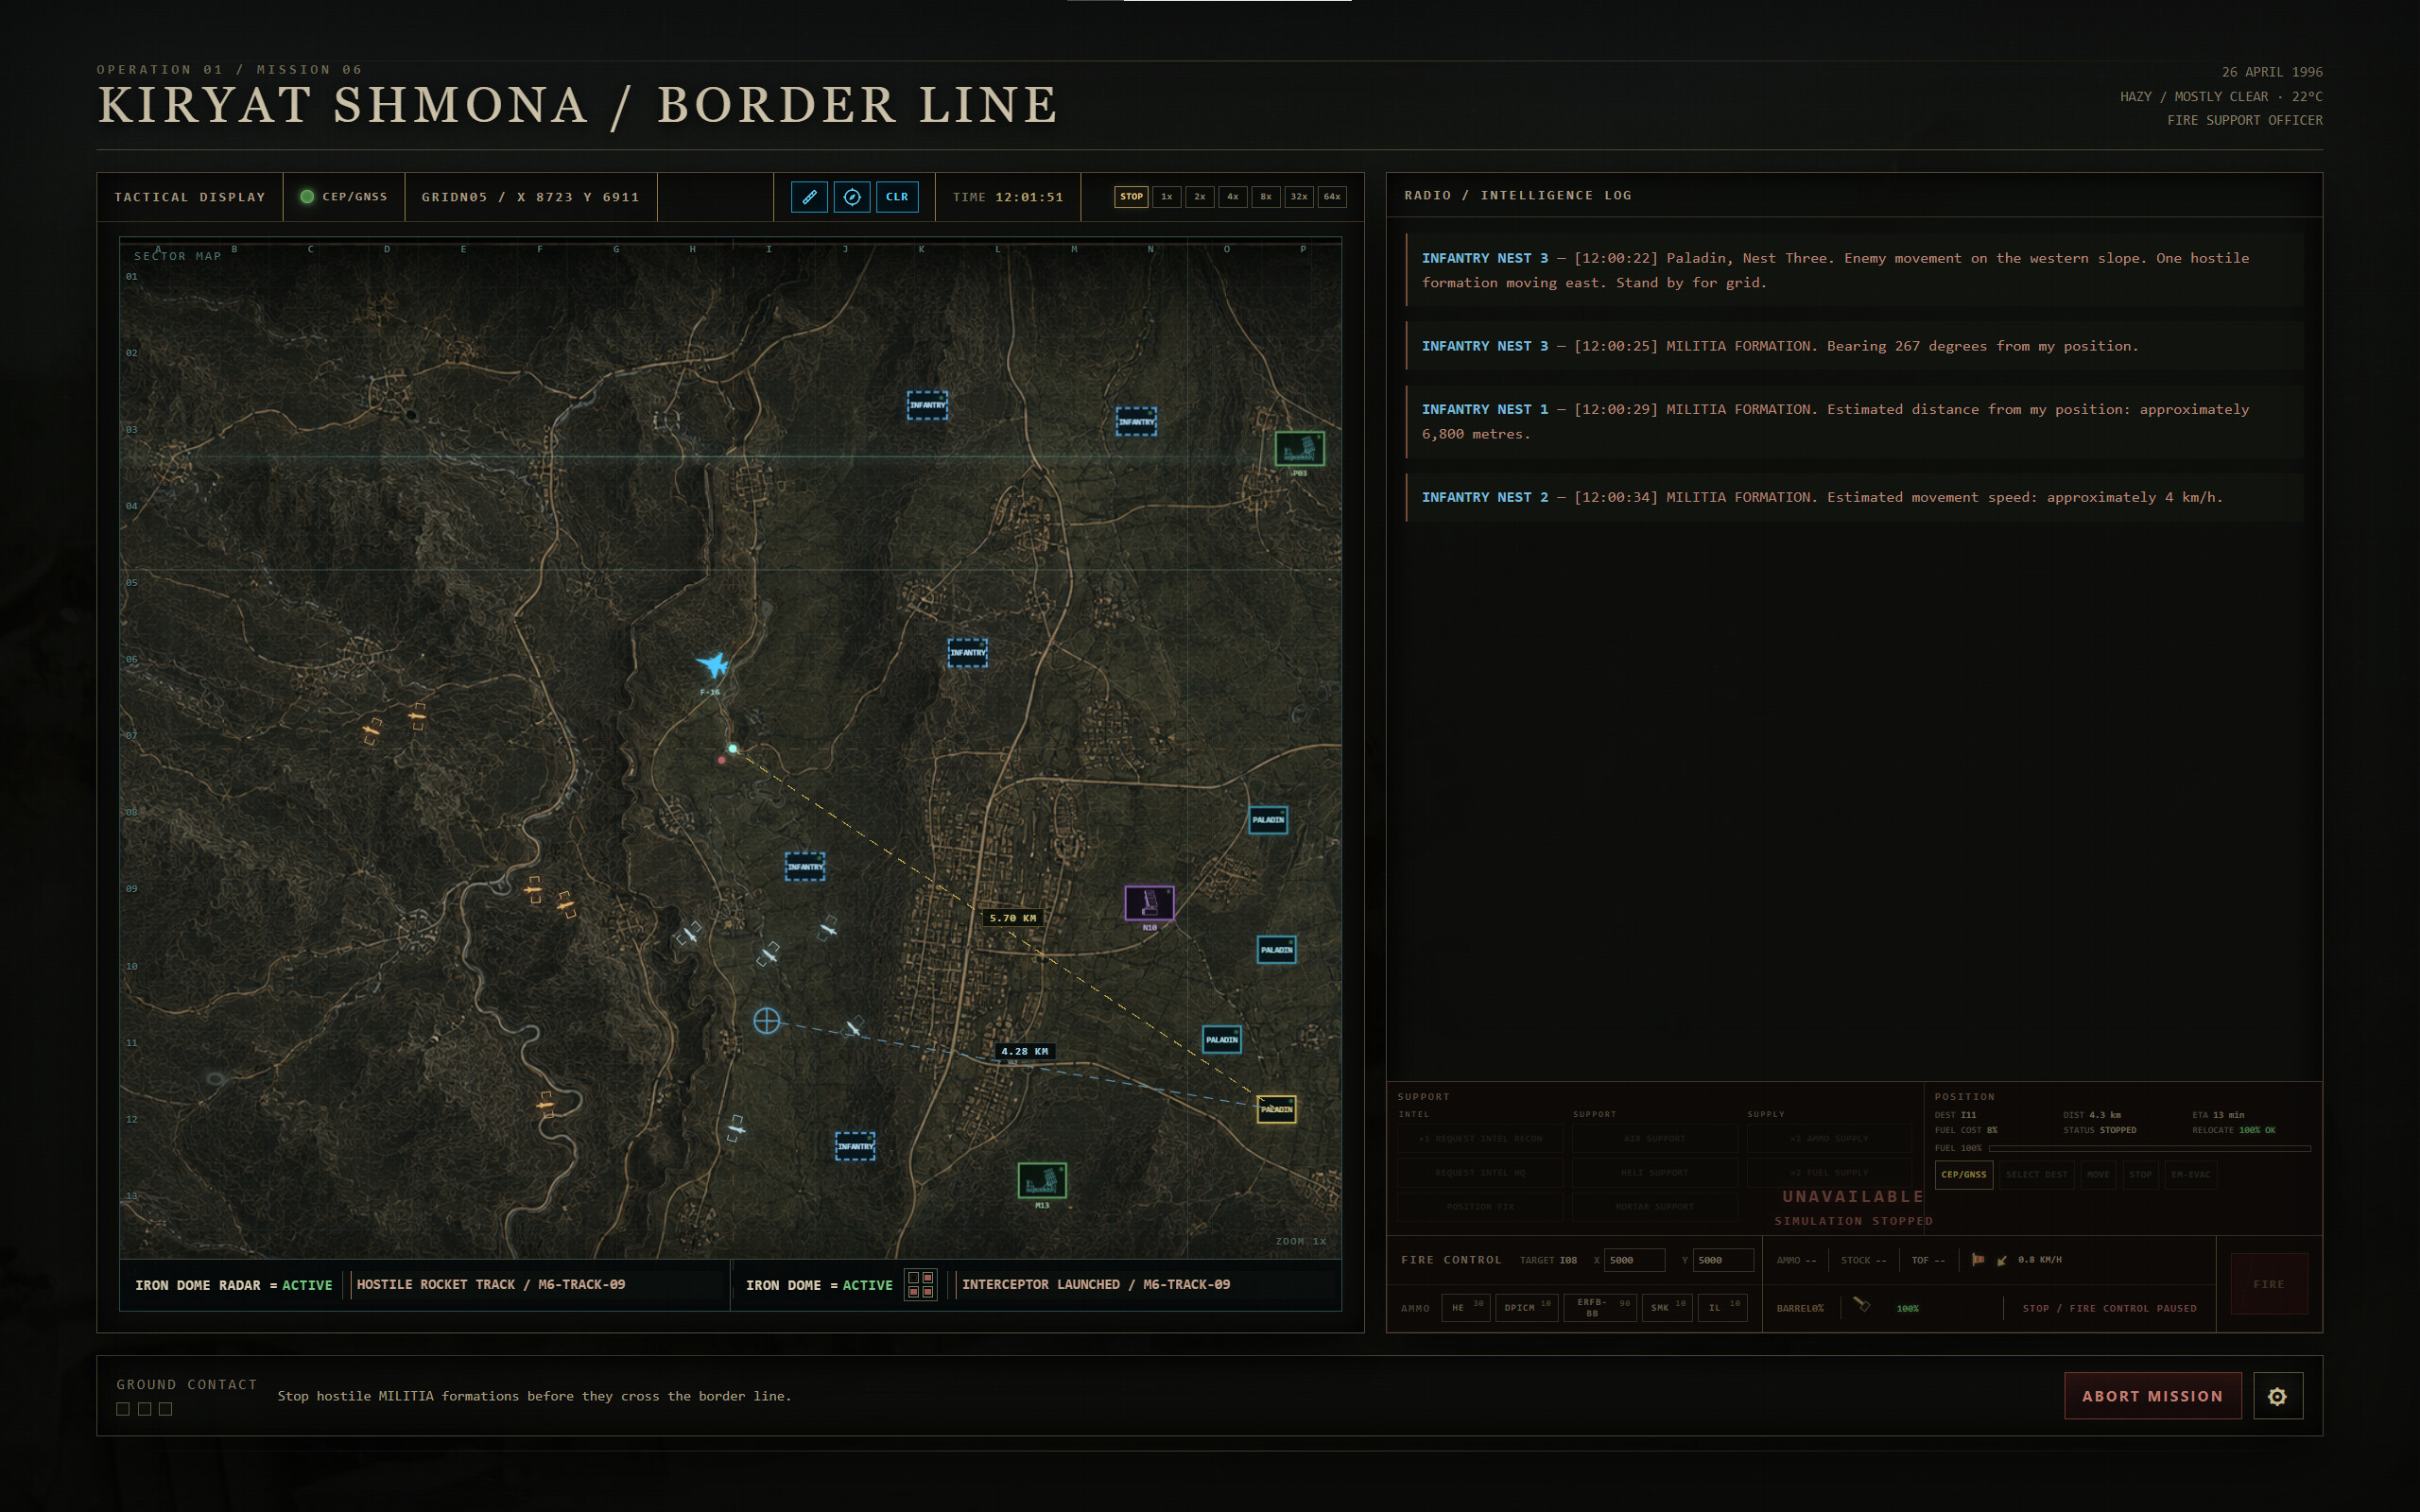Select the green P03 battery marker
Viewport: 2420px width, 1512px height.
tap(1299, 448)
